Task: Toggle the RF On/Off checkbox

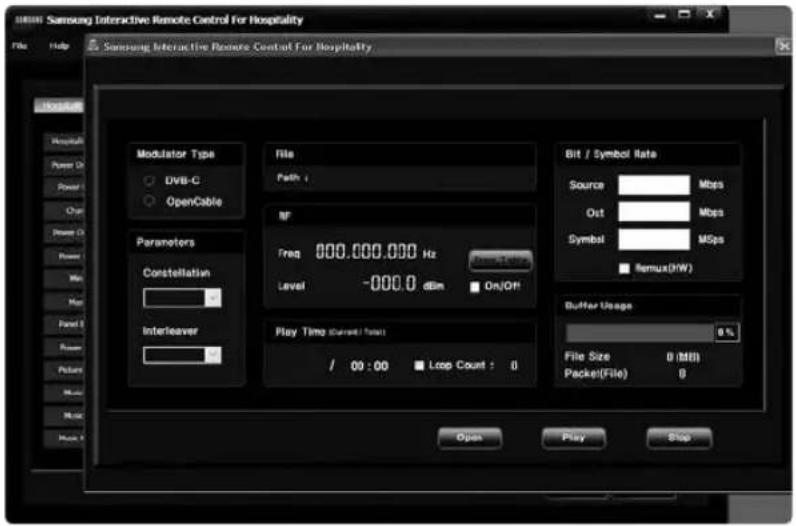Action: coord(475,287)
